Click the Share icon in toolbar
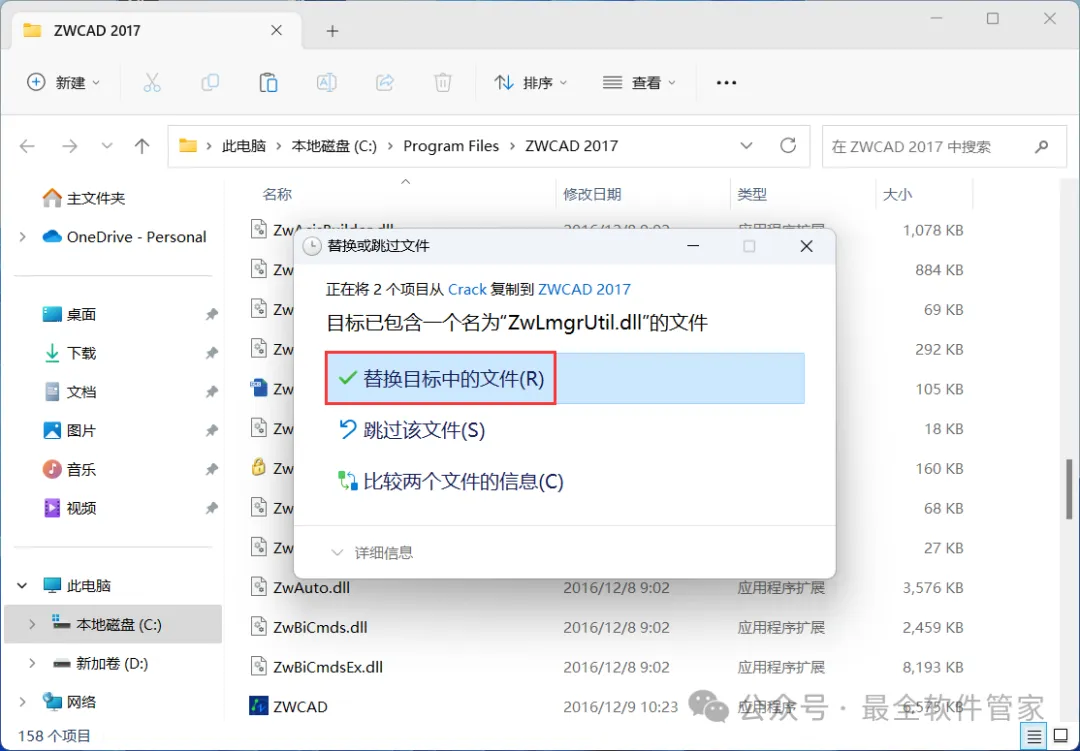 pos(384,83)
